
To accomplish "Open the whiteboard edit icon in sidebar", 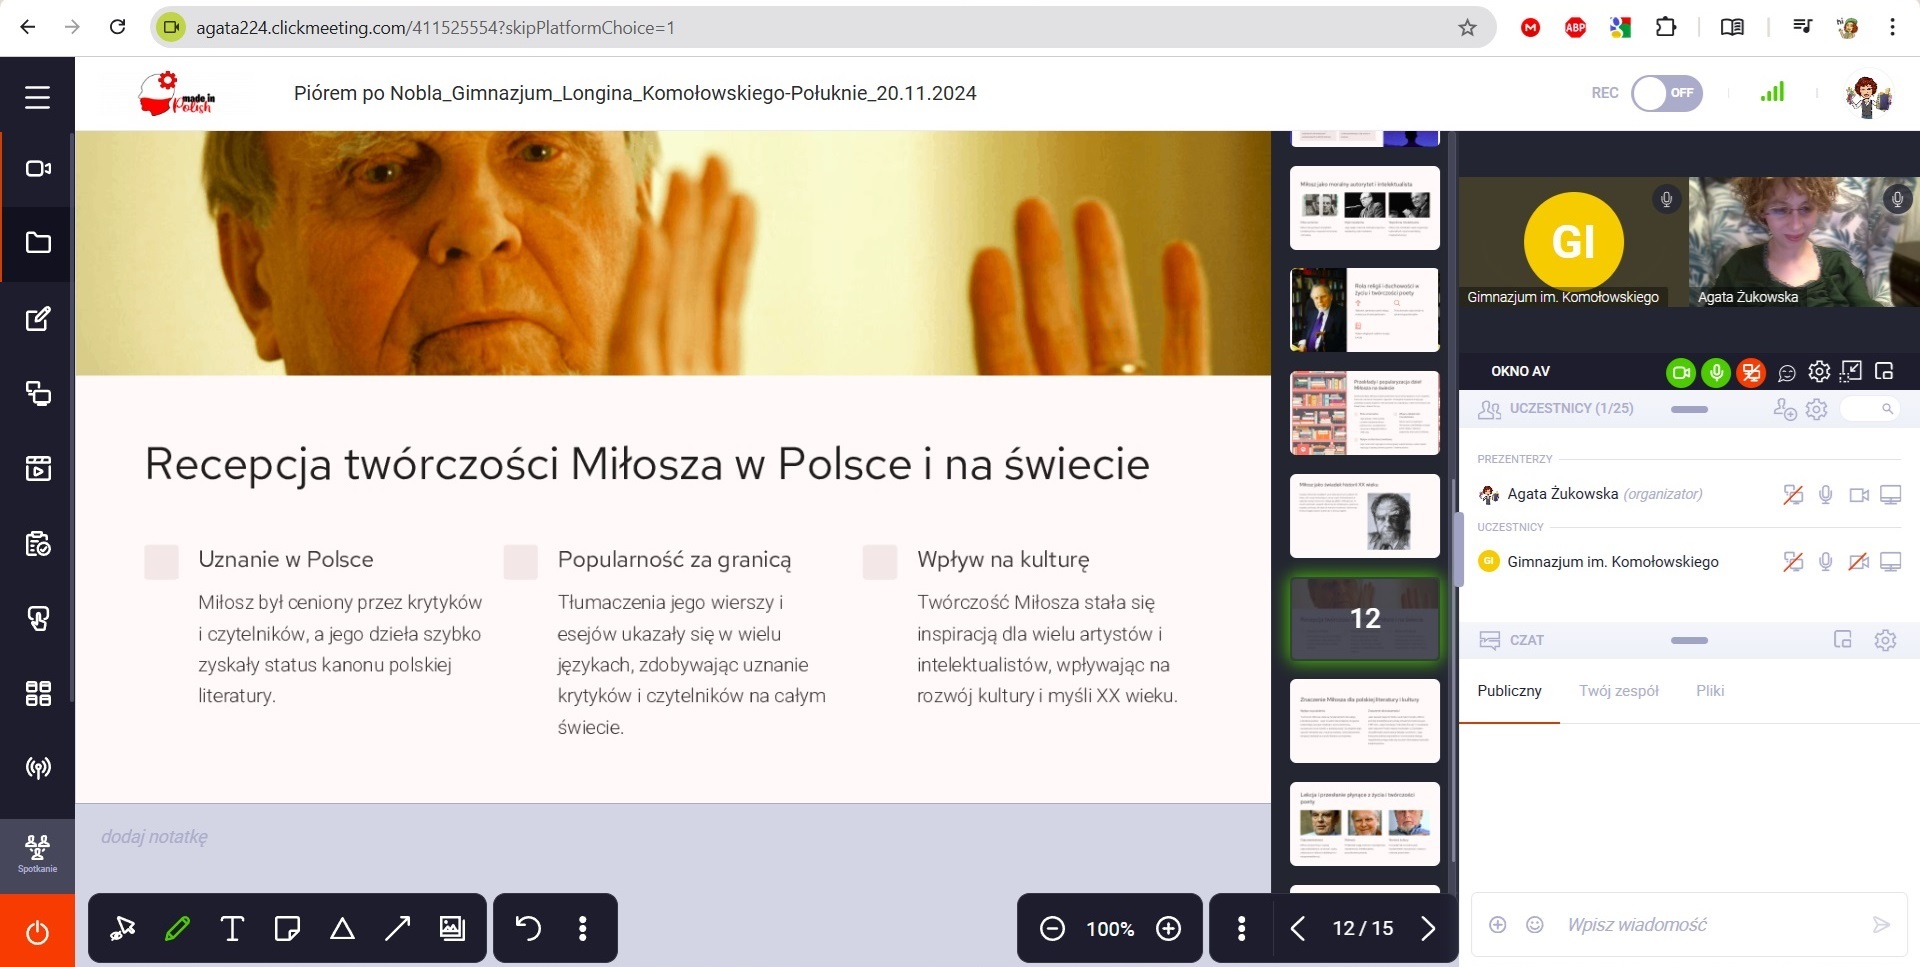I will 38,319.
